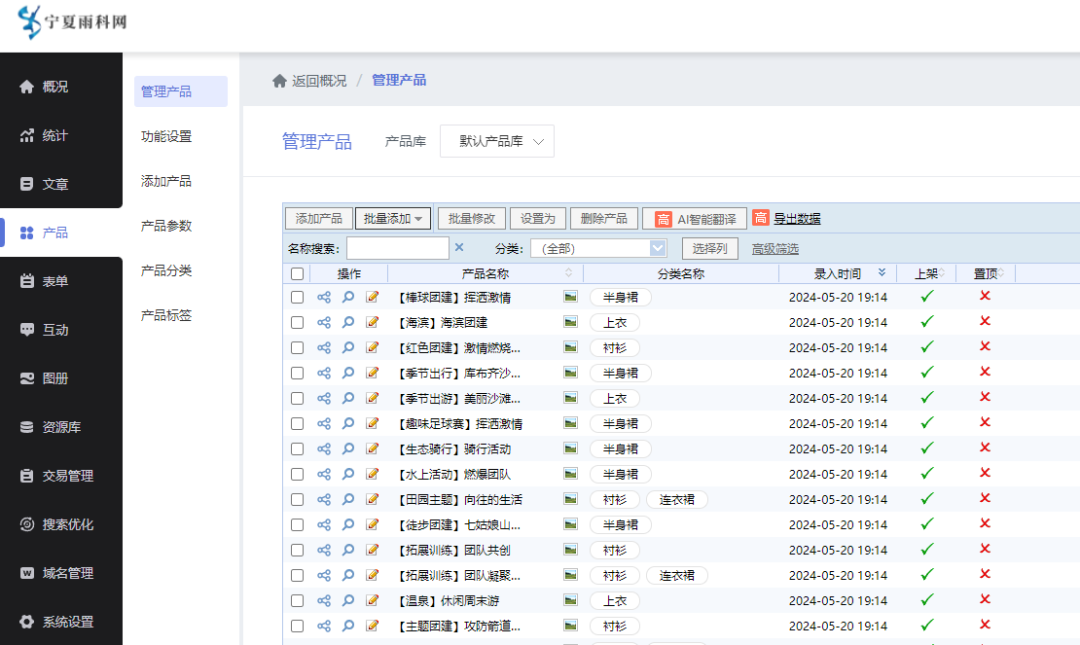The image size is (1080, 645).
Task: Open 统计 in the left sidebar
Action: click(55, 135)
